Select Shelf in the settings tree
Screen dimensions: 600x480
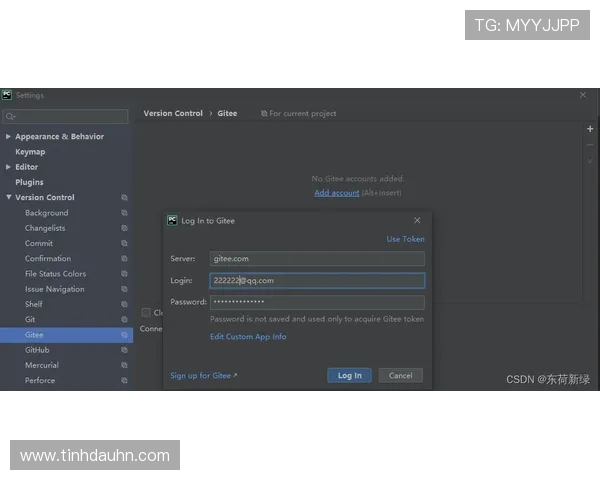coord(34,304)
